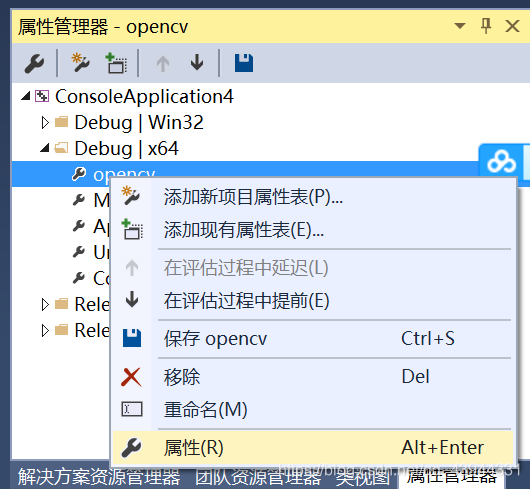Click the second Release folder icon
This screenshot has height=489, width=530.
[62, 330]
